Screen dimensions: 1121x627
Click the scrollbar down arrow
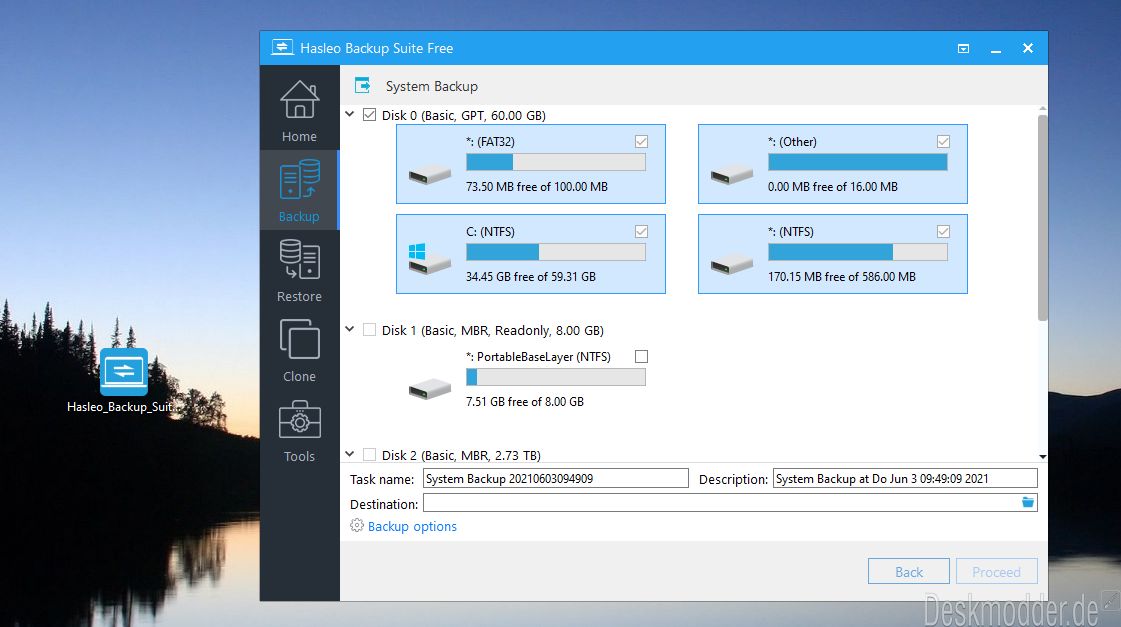point(1042,456)
